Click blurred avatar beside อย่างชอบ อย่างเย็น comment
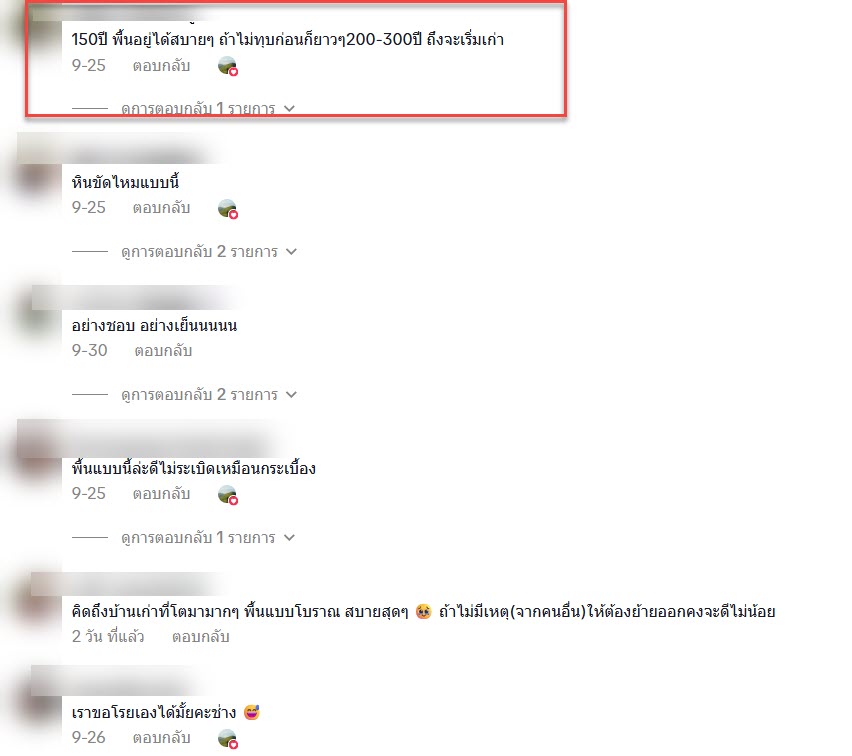The width and height of the screenshot is (852, 756). click(37, 320)
